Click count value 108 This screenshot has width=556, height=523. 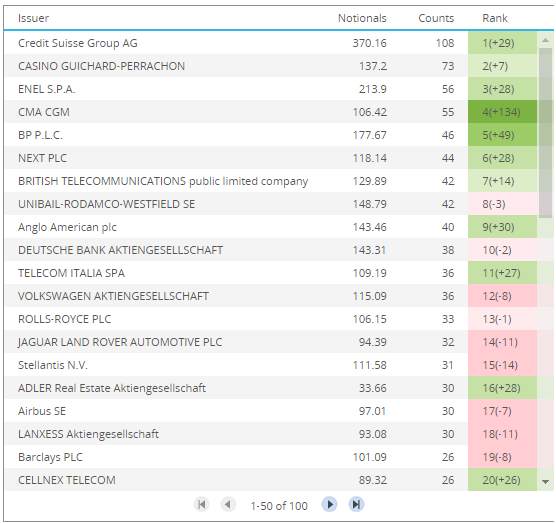pyautogui.click(x=445, y=43)
